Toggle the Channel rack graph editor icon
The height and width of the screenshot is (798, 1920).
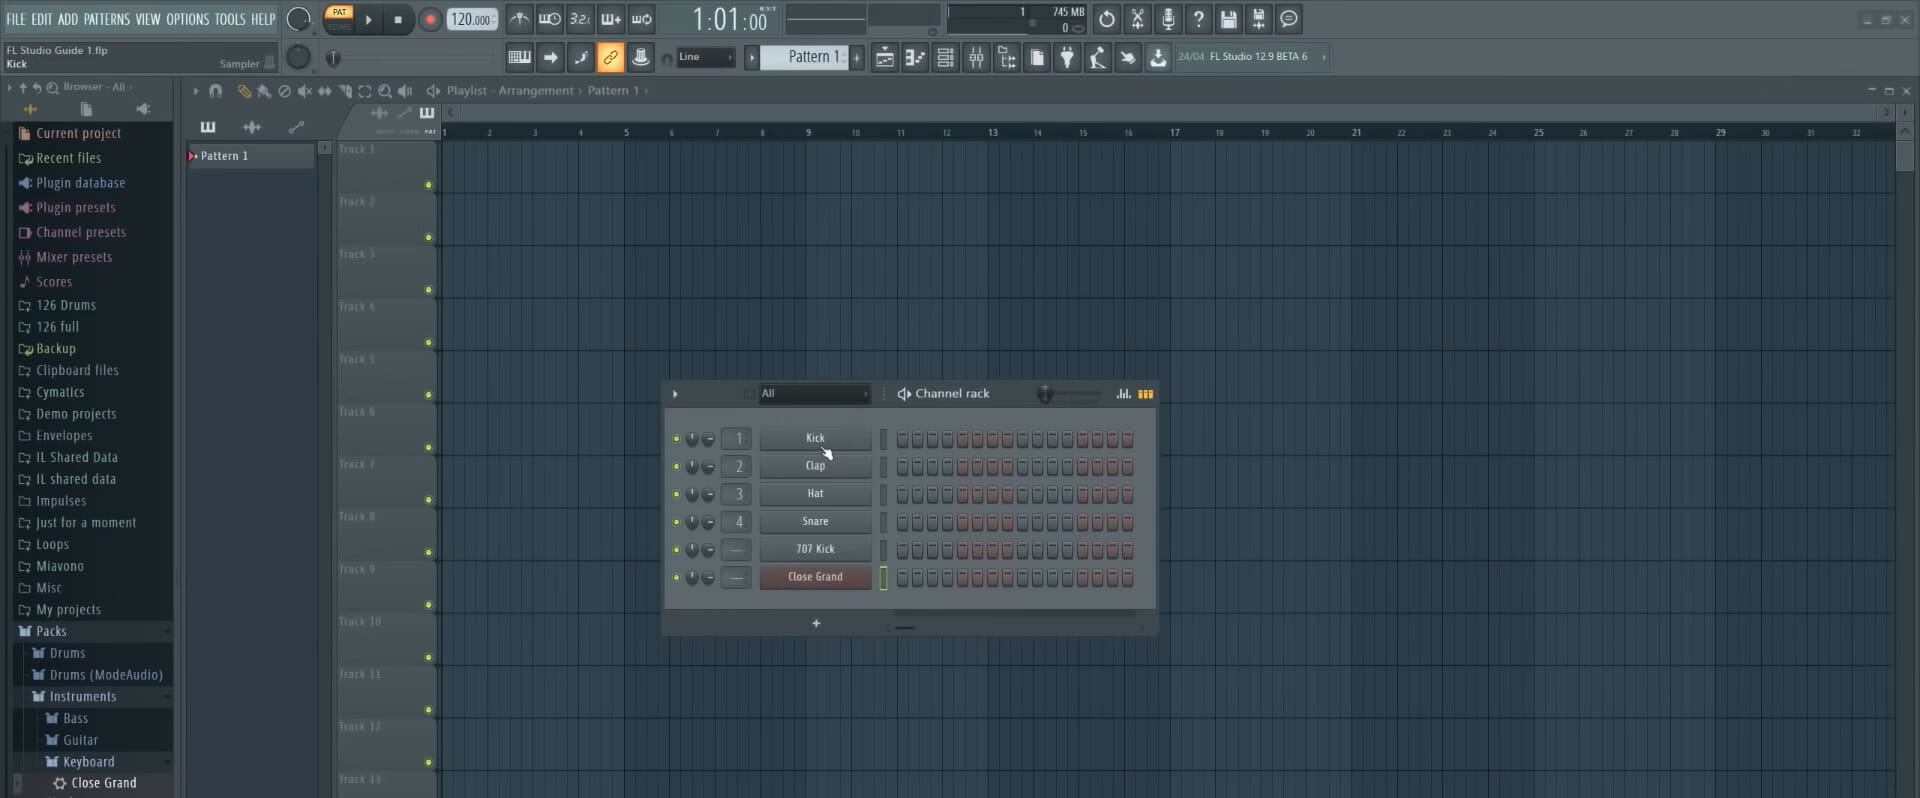coord(1124,394)
